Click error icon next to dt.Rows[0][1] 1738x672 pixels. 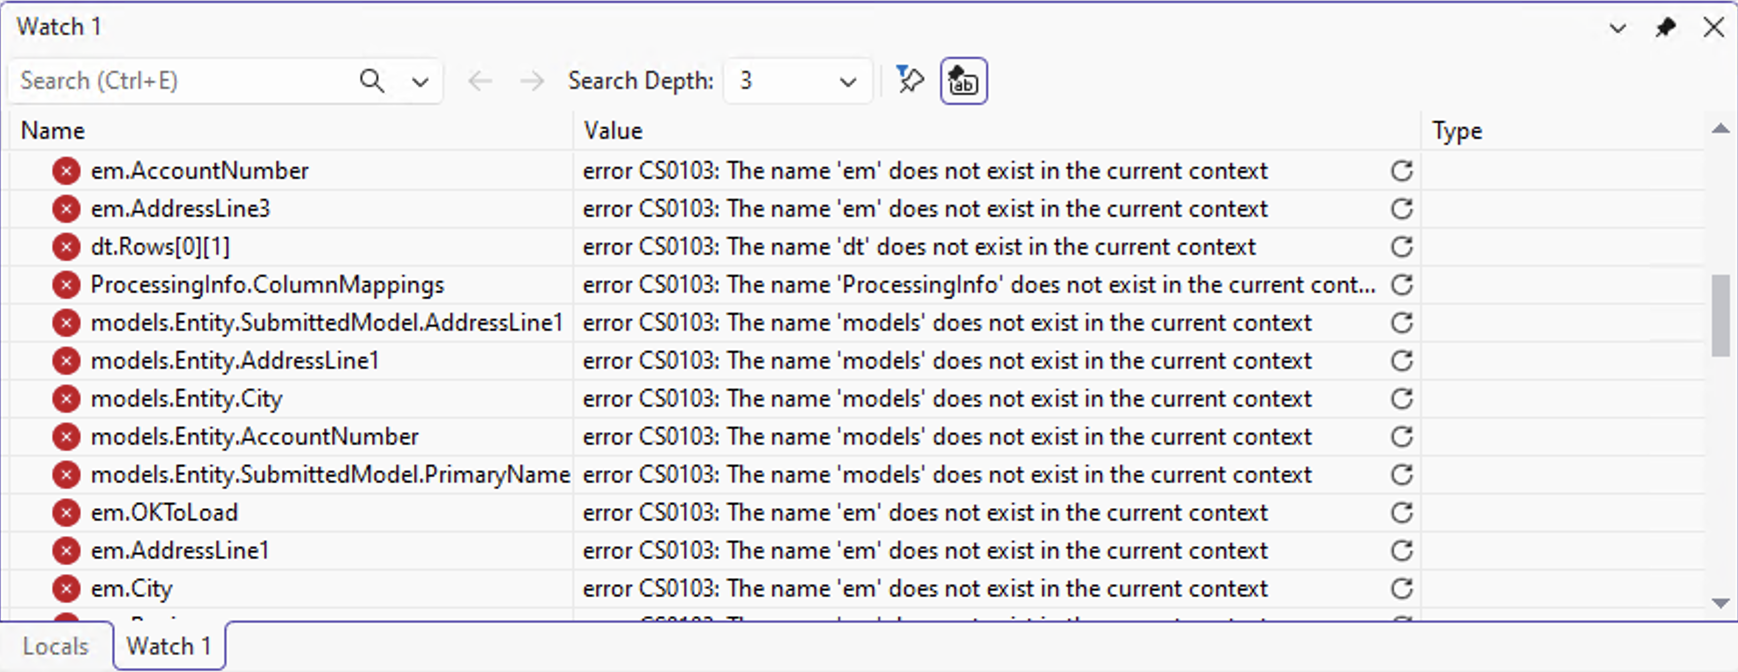coord(66,247)
